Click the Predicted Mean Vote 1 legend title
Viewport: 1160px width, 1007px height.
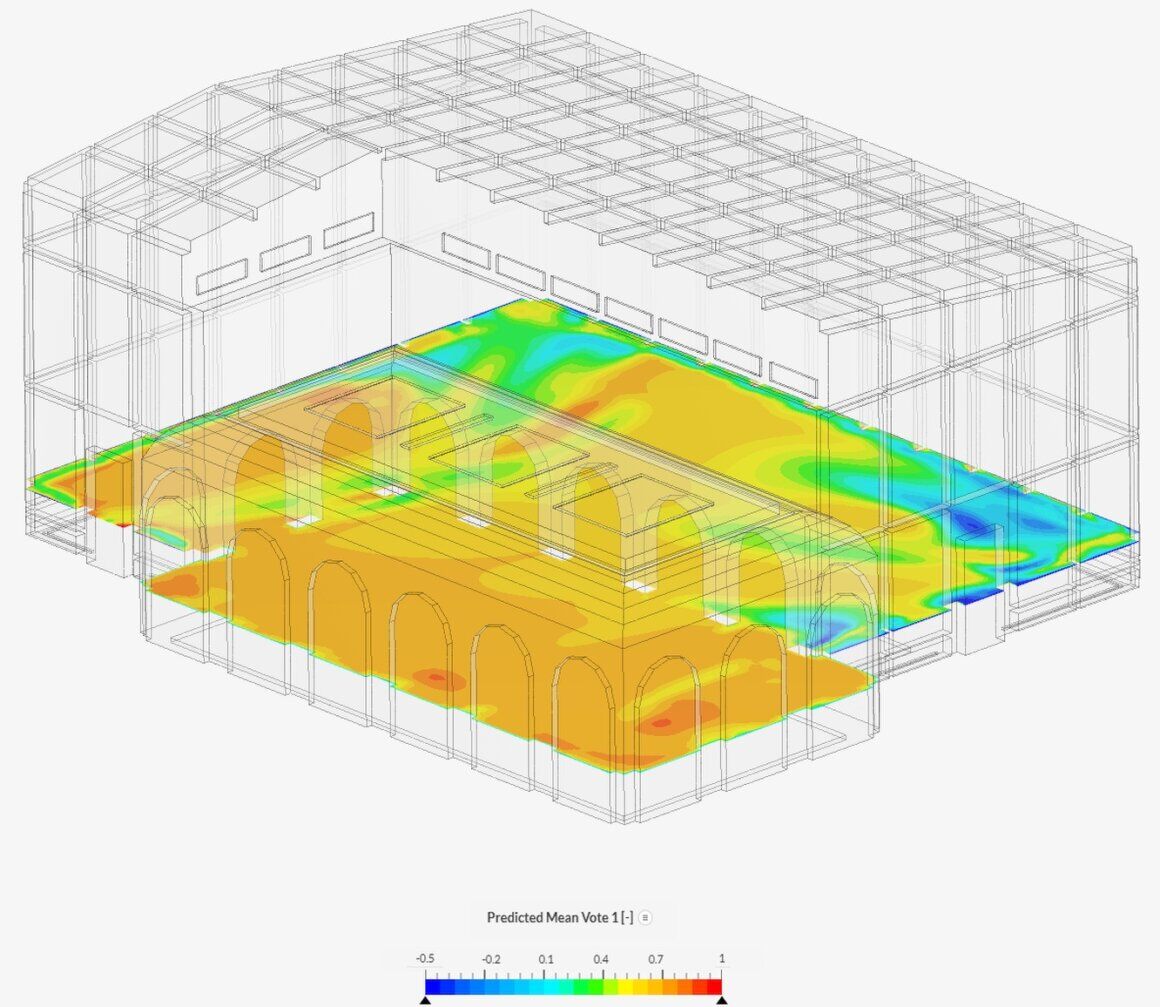[560, 917]
